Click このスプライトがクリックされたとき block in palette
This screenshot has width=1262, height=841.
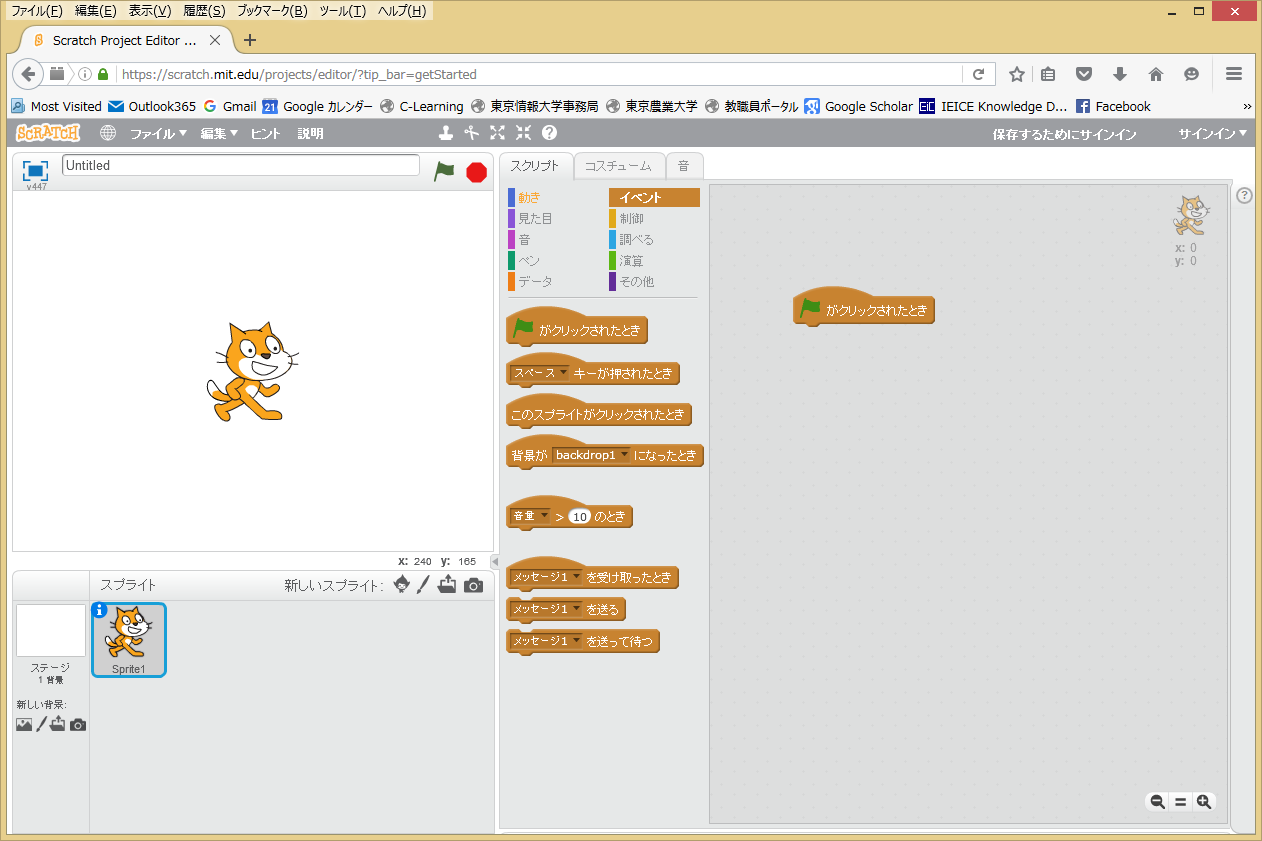pos(599,414)
